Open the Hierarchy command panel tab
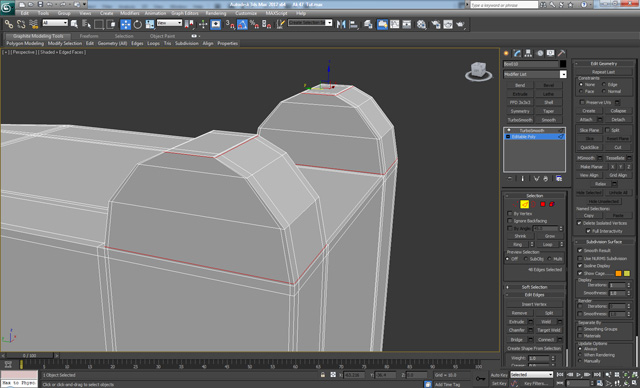This screenshot has width=640, height=388. pos(529,53)
